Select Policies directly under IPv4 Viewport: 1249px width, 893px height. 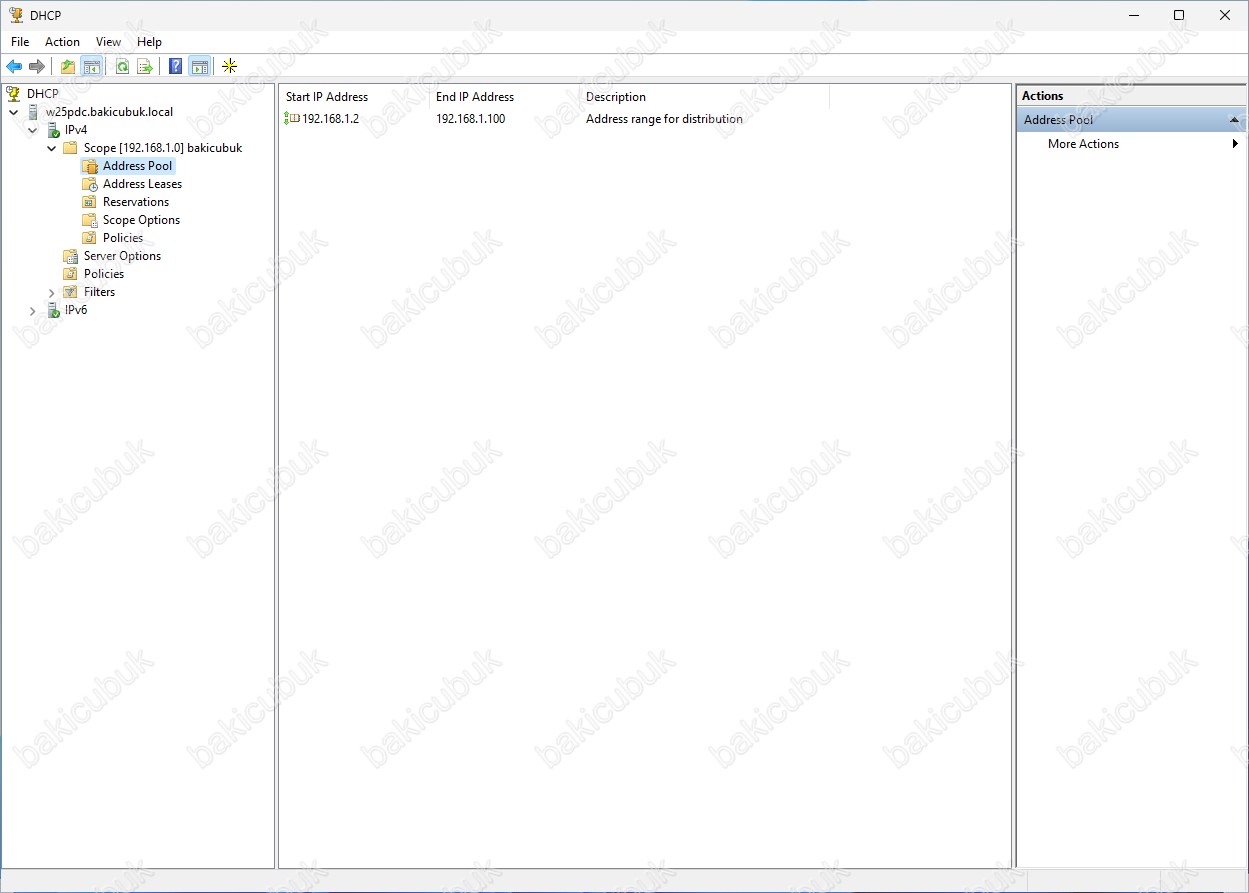(104, 274)
